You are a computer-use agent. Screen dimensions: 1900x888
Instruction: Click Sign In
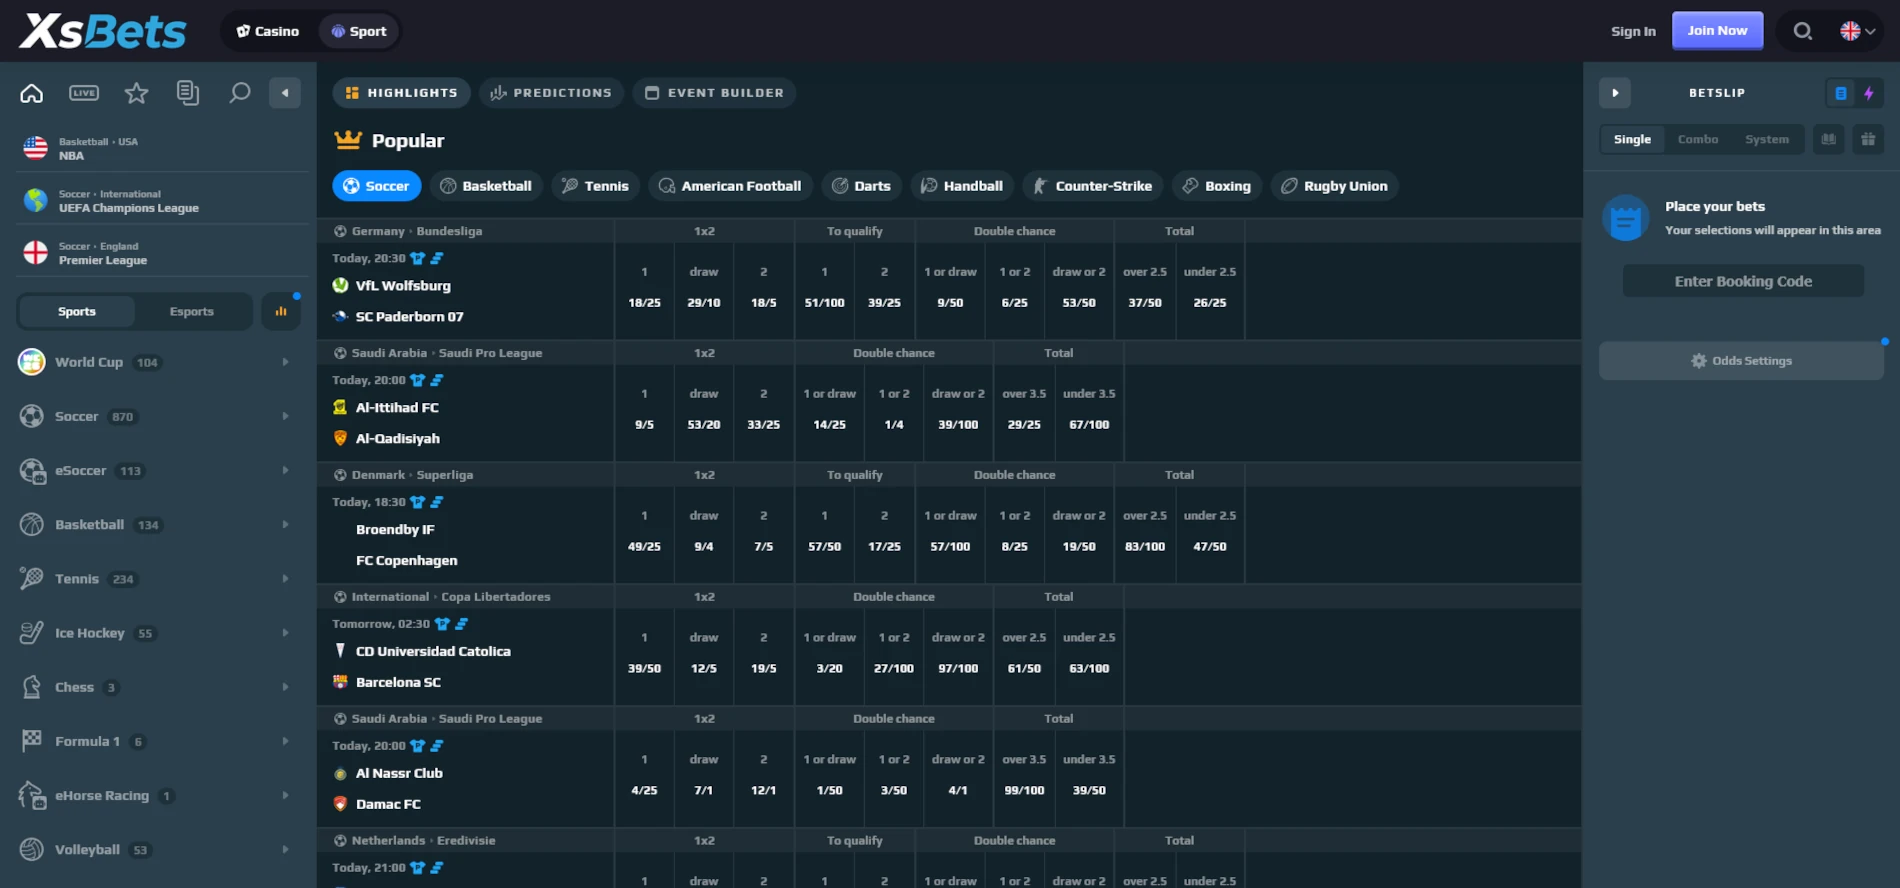pyautogui.click(x=1633, y=31)
